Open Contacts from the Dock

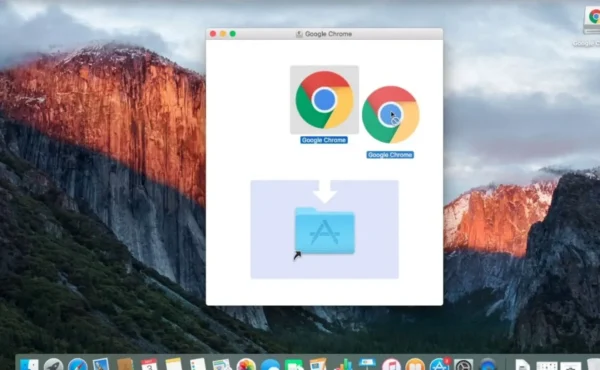point(125,364)
